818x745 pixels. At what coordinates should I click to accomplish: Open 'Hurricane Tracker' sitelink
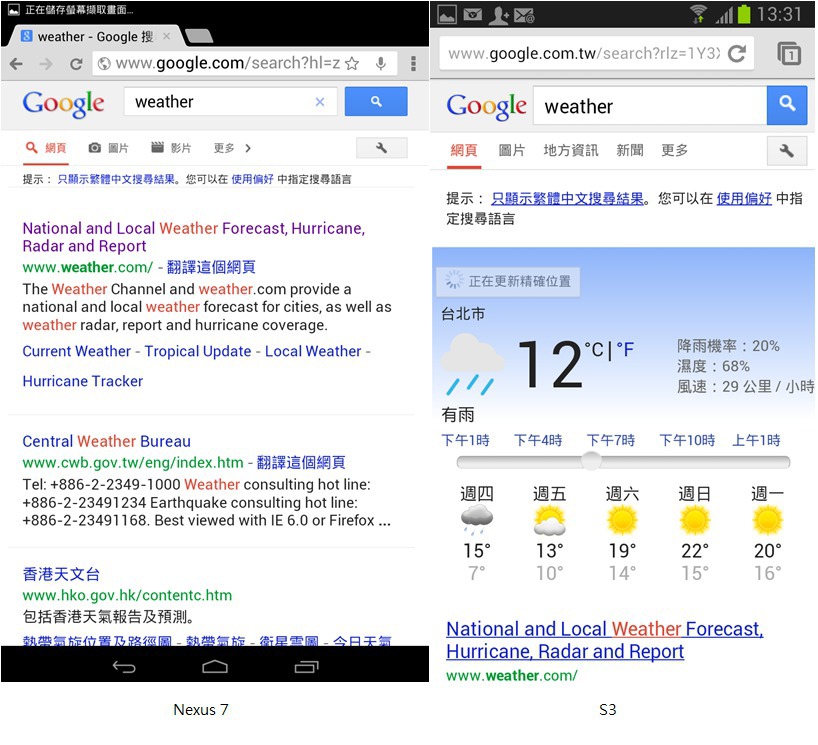[x=82, y=381]
